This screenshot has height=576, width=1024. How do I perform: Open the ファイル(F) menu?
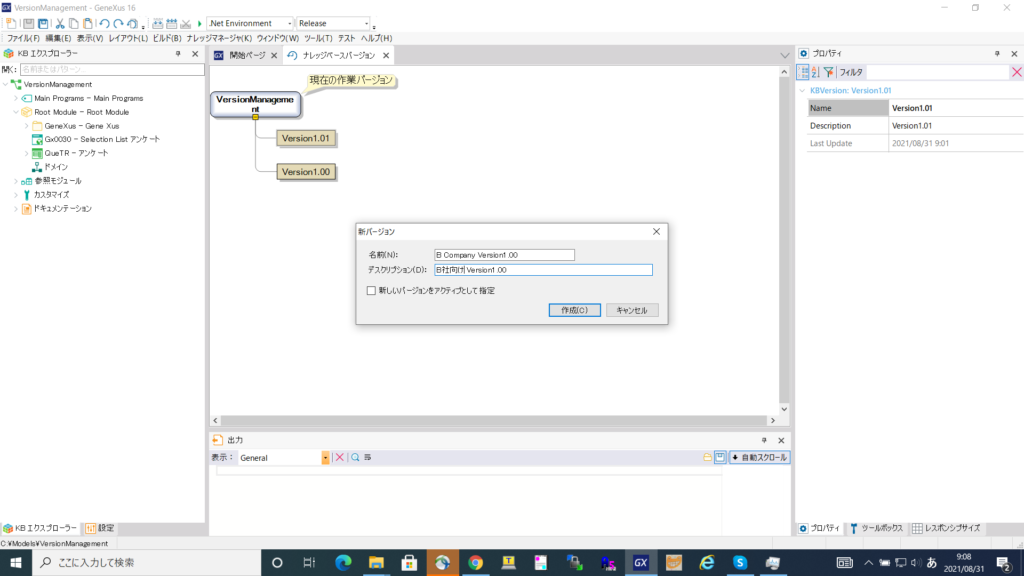click(x=23, y=39)
